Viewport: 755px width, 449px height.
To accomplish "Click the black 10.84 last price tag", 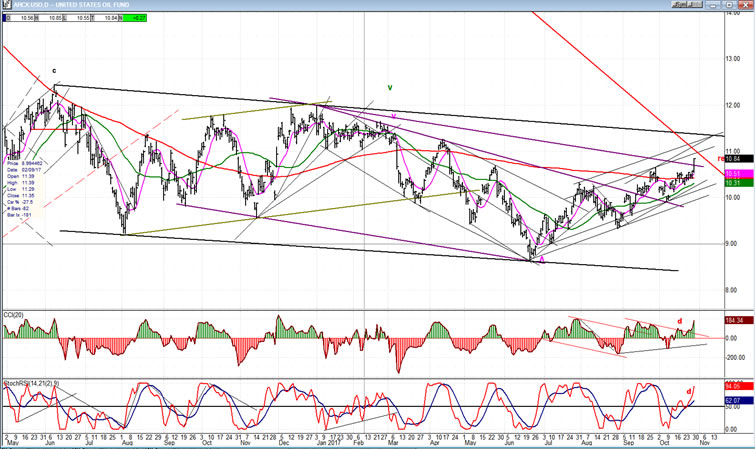I will click(x=732, y=159).
